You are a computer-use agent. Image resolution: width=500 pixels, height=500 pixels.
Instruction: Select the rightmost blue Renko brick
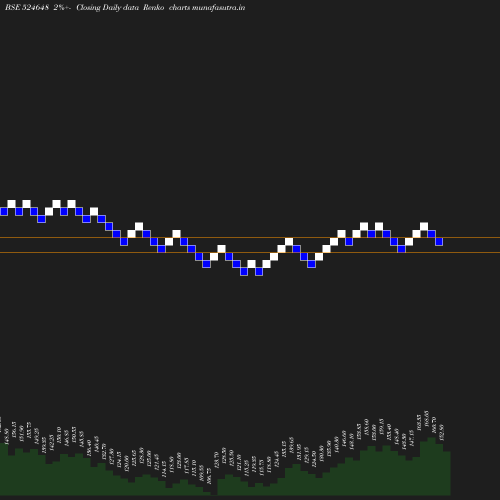(439, 242)
